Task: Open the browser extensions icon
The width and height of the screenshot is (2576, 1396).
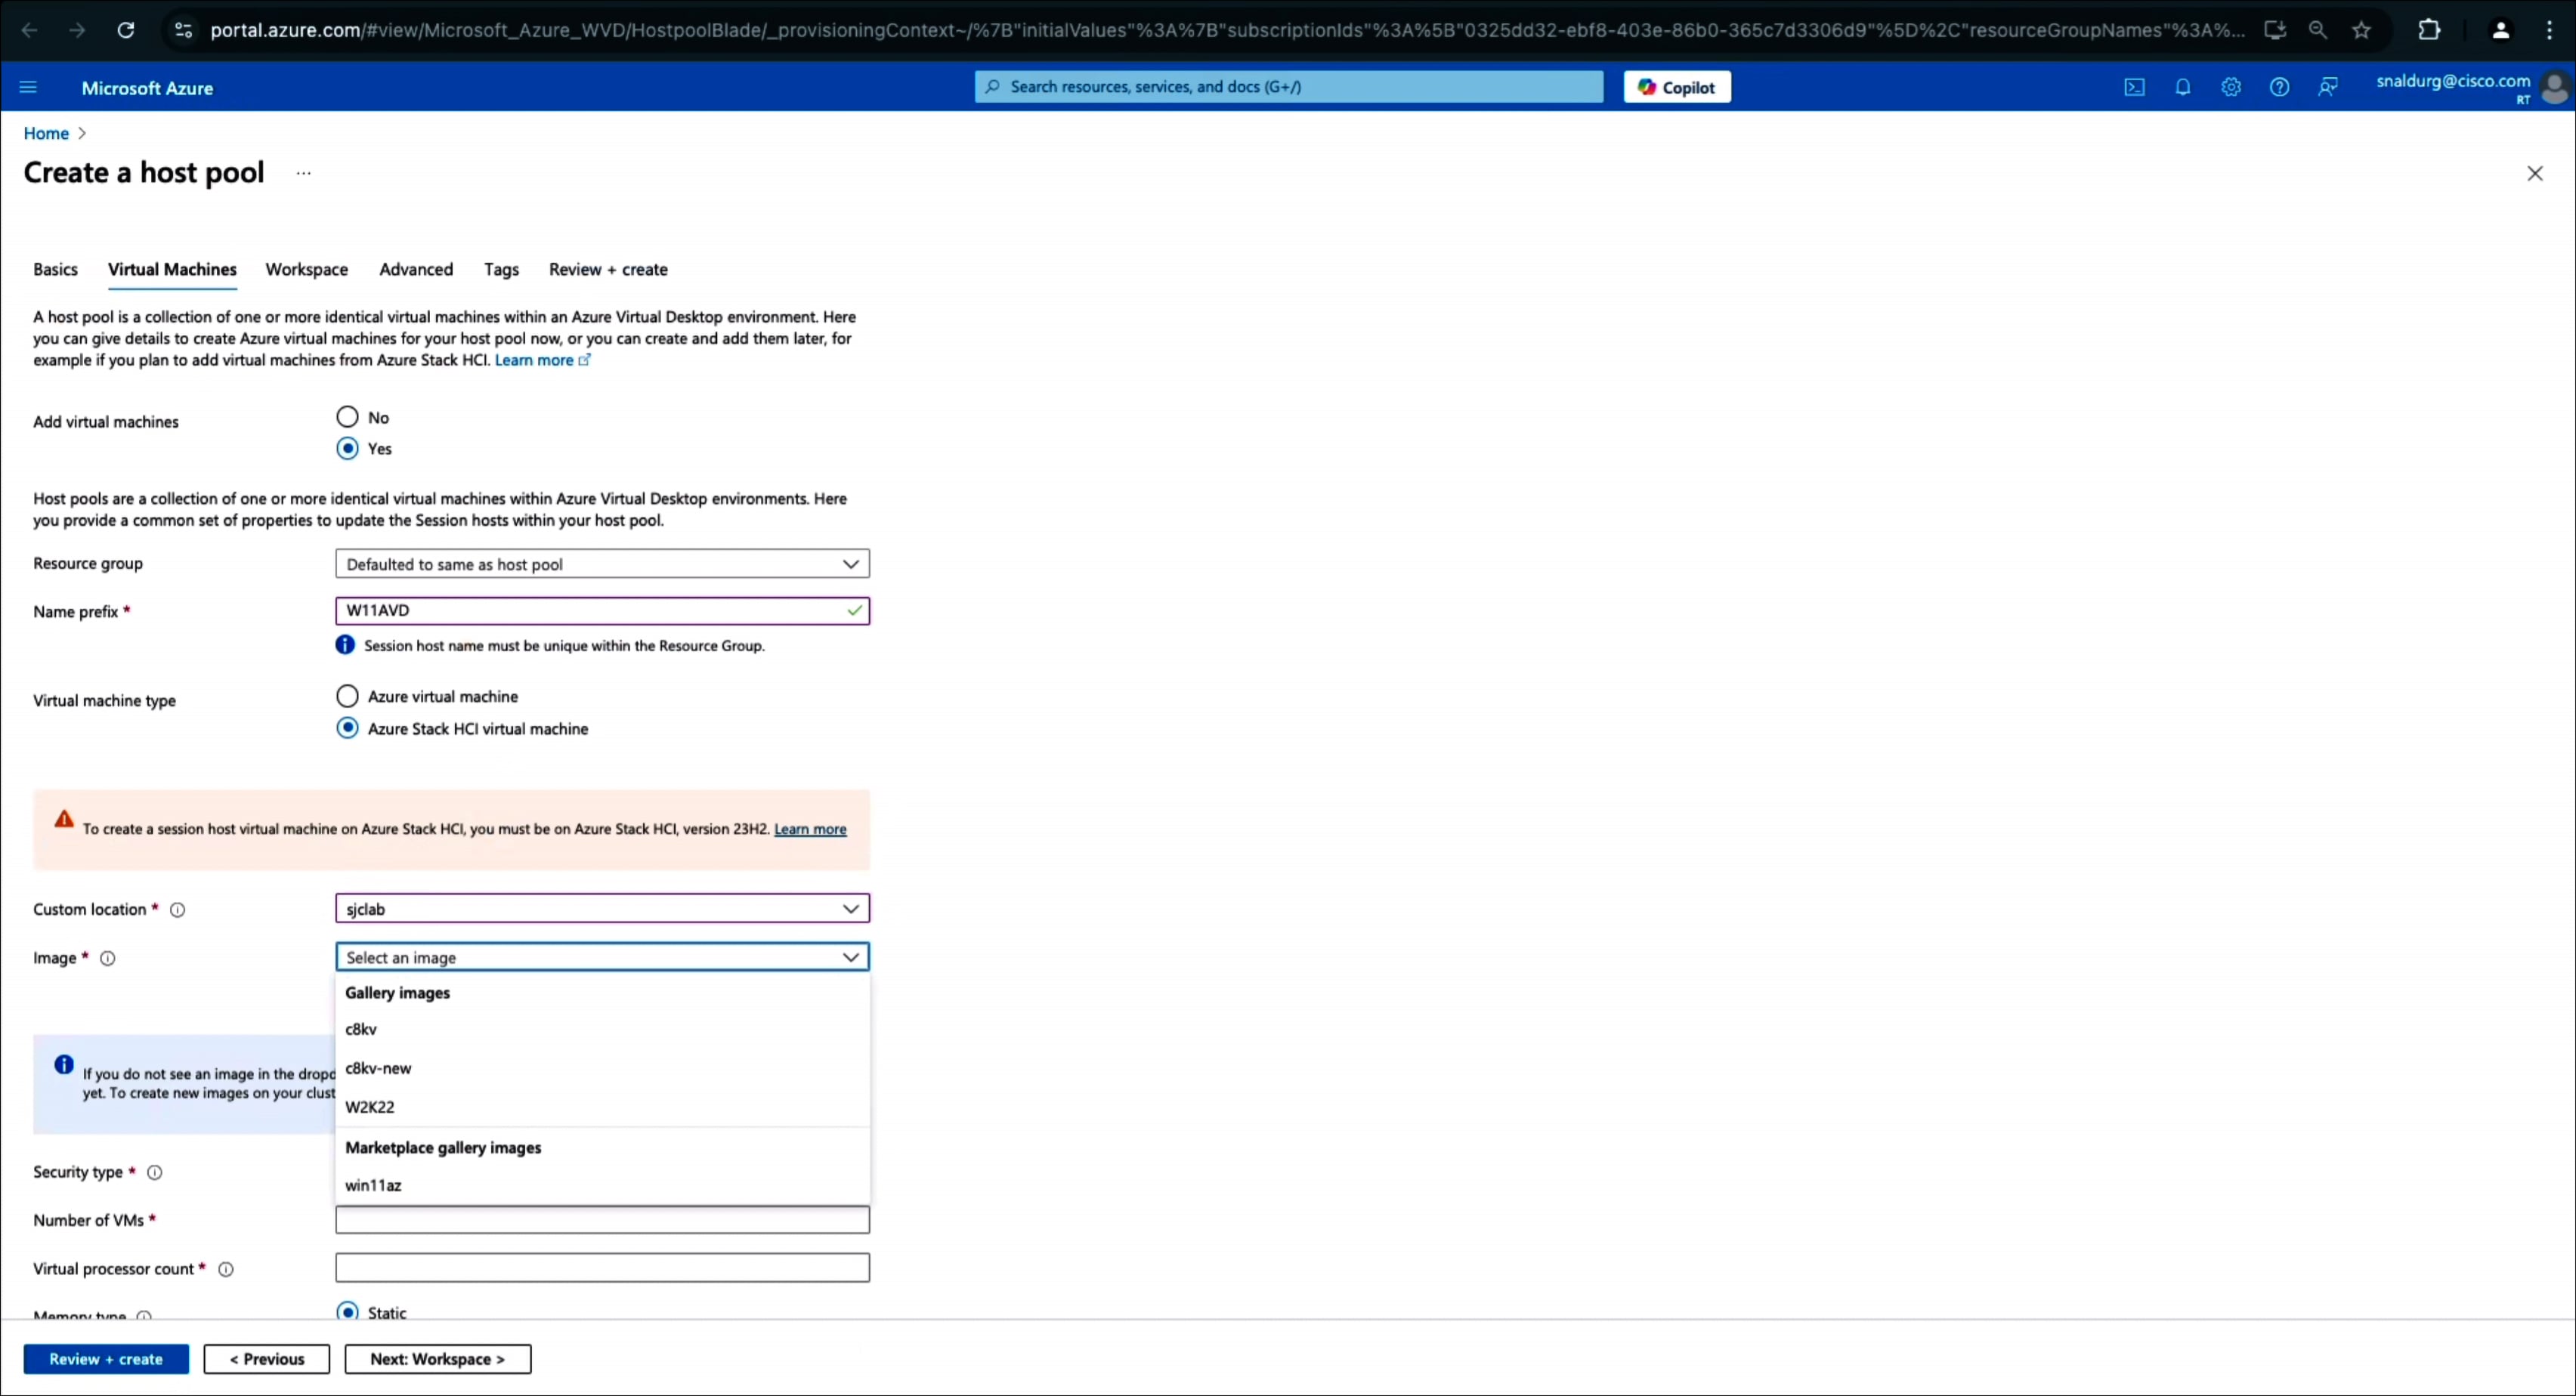Action: pyautogui.click(x=2429, y=30)
